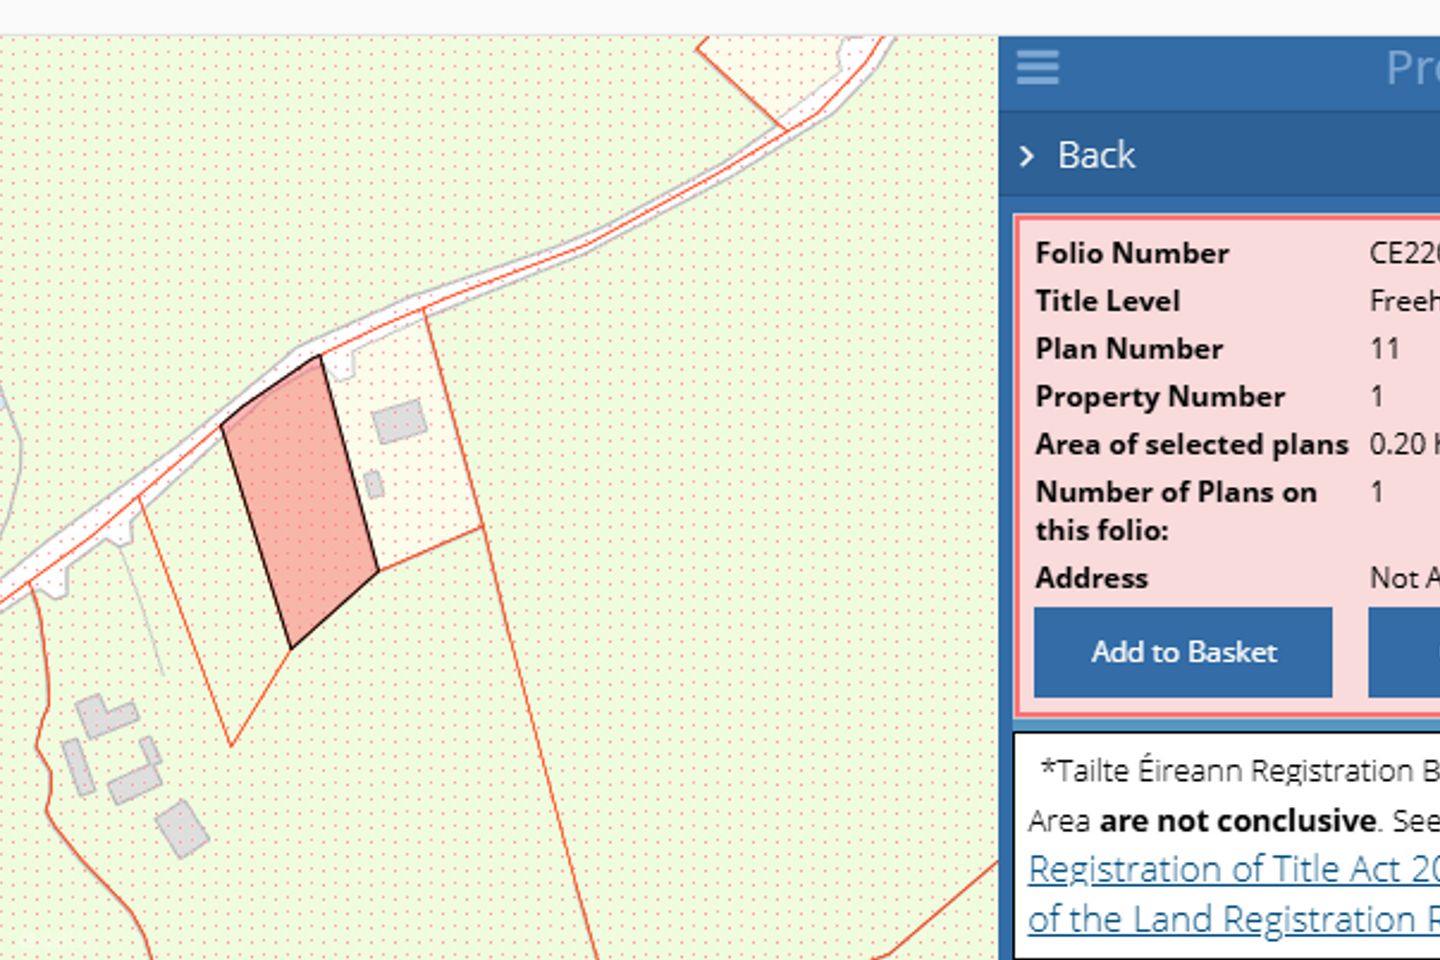
Task: Select the Folio Number value starting CE22
Action: click(x=1403, y=253)
